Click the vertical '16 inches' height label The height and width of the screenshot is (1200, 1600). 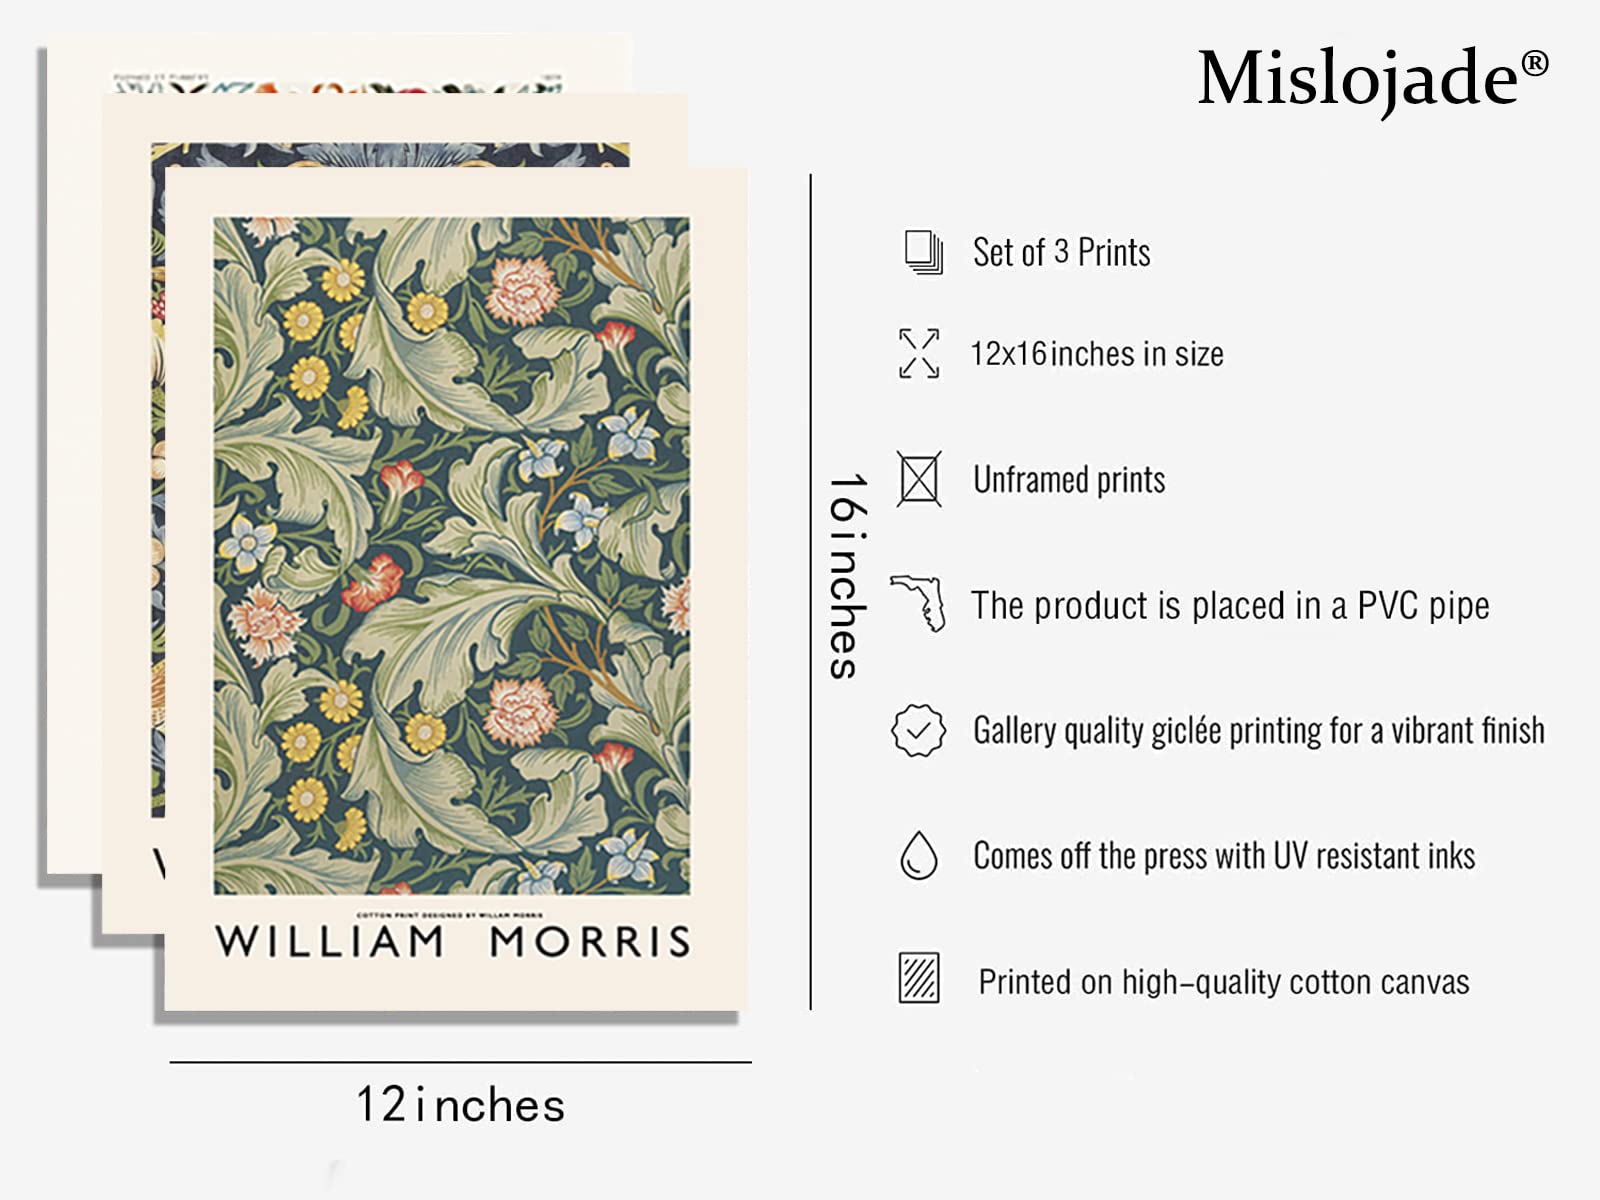point(847,576)
